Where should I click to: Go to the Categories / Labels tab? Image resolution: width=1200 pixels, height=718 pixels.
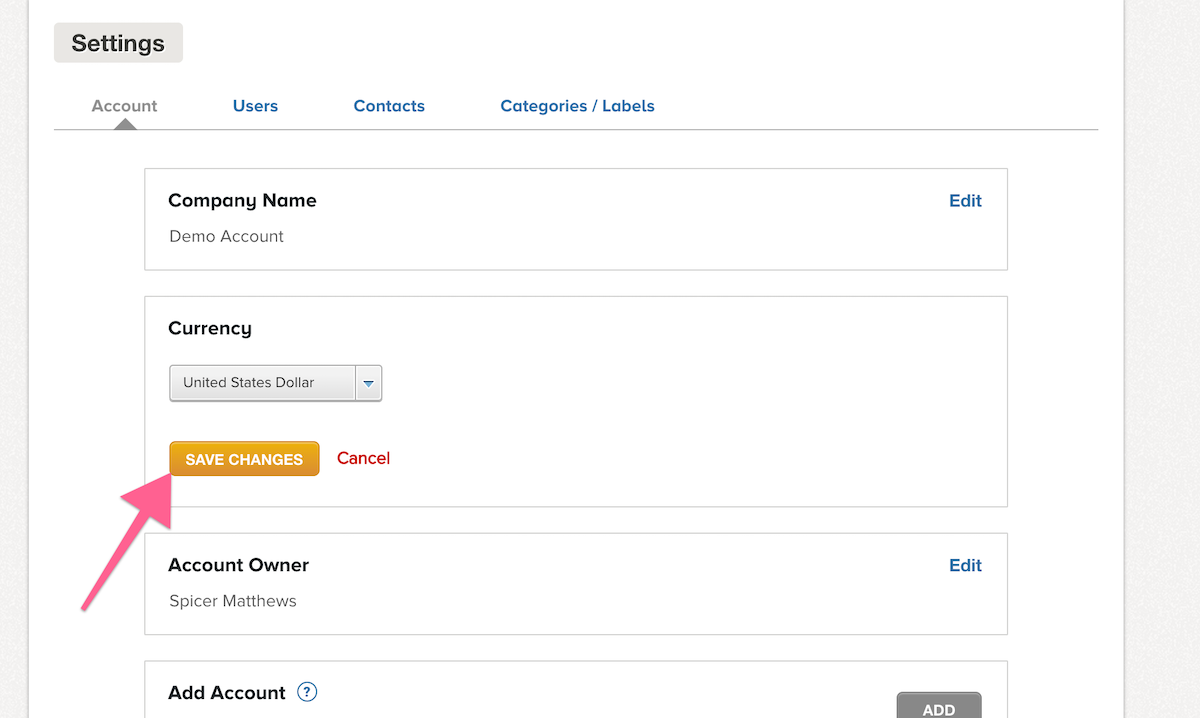[x=577, y=106]
